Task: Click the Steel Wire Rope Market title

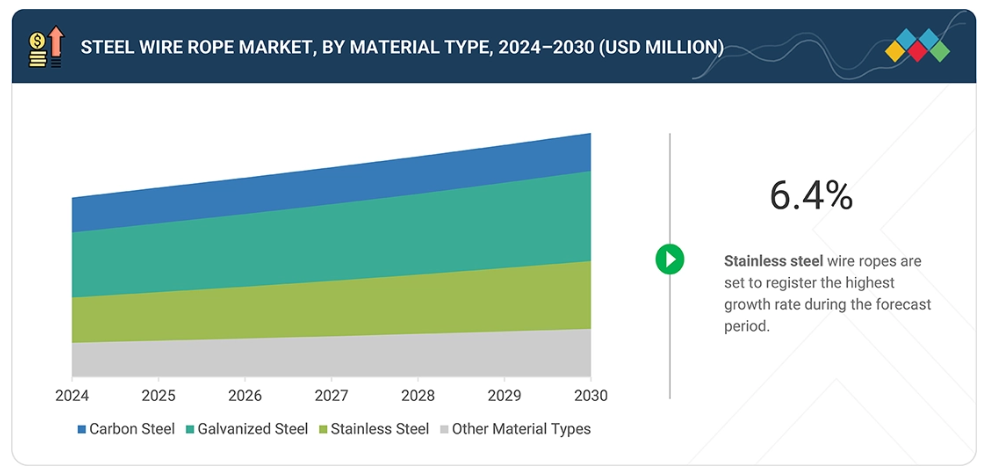Action: (402, 47)
